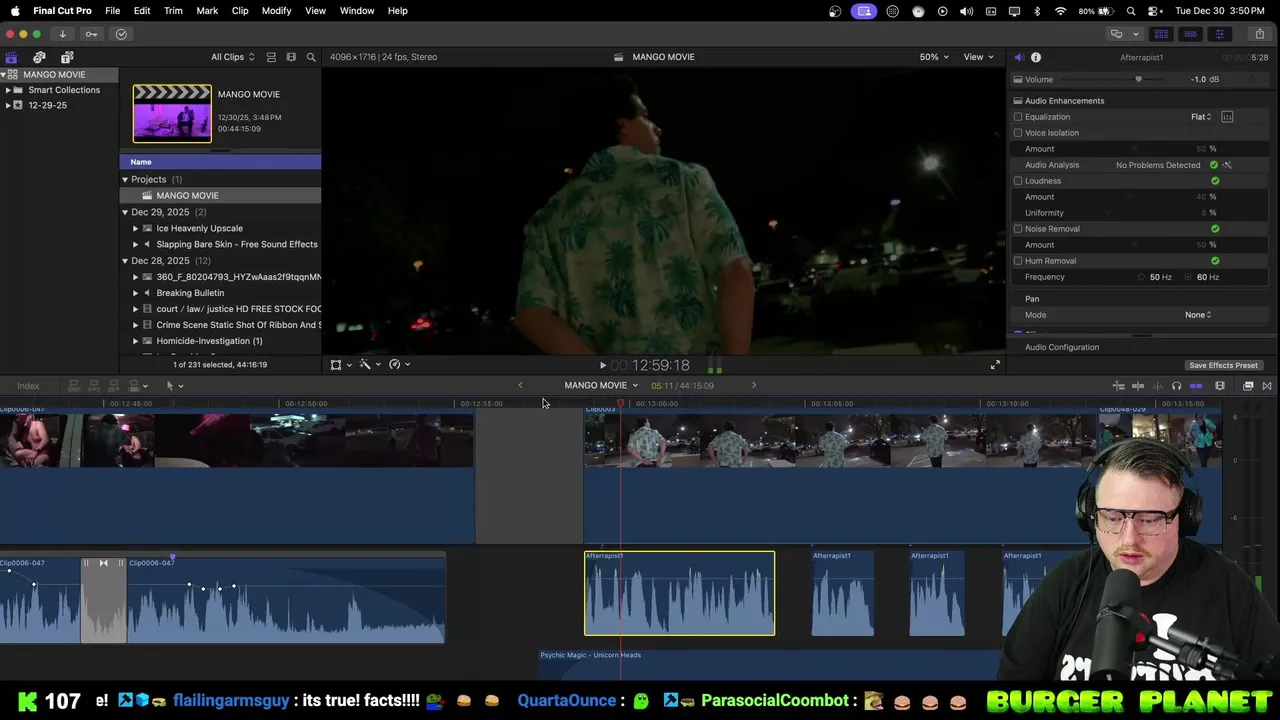Show the Photos and Audio sidebar

39,57
